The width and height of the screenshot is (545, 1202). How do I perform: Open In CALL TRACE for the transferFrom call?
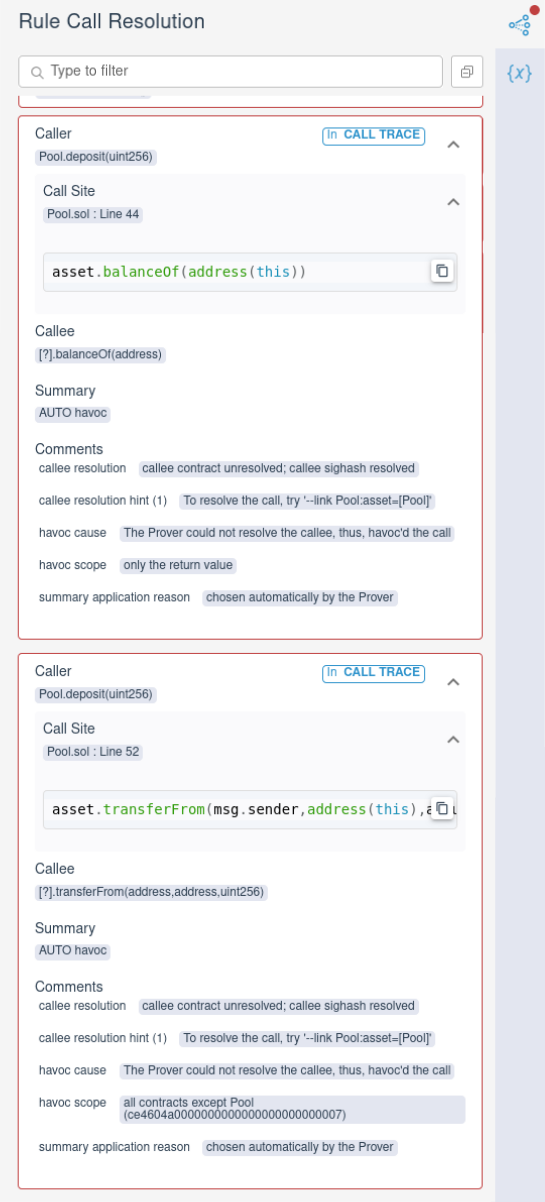[373, 673]
